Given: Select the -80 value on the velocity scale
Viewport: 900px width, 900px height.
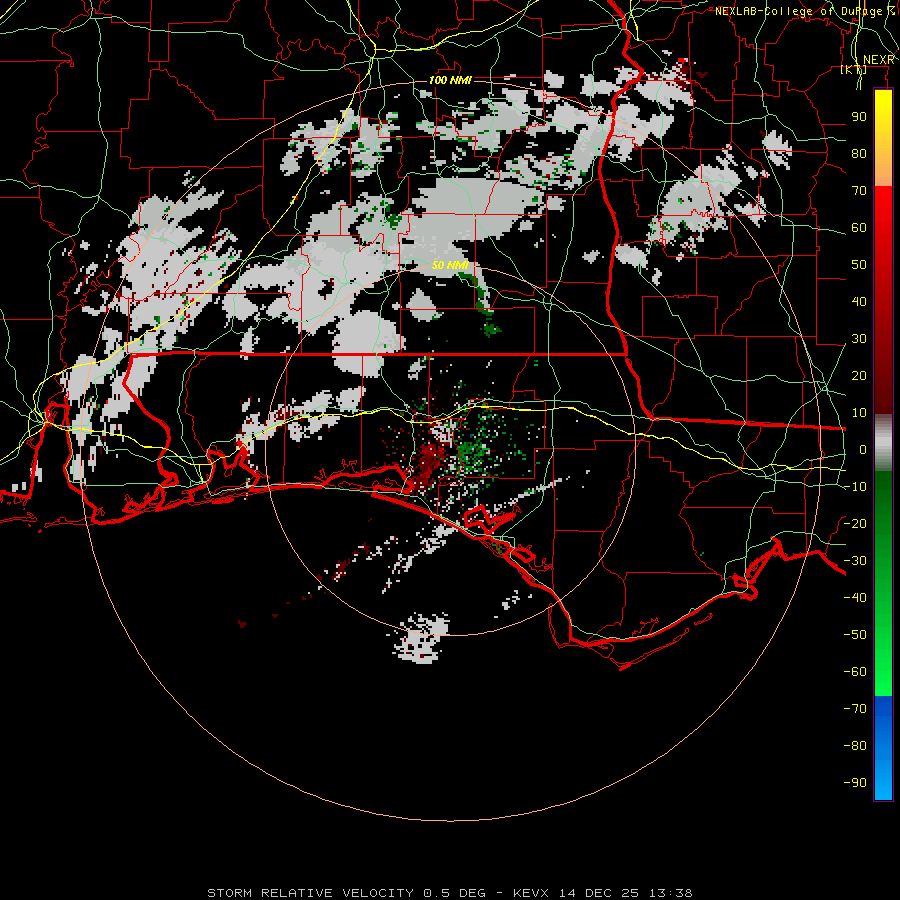Looking at the screenshot, I should coord(855,746).
